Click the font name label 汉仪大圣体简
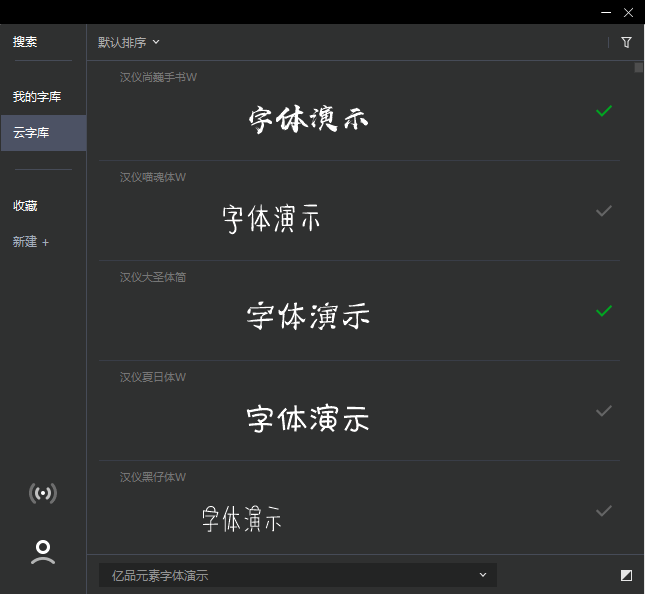645x594 pixels. 153,277
